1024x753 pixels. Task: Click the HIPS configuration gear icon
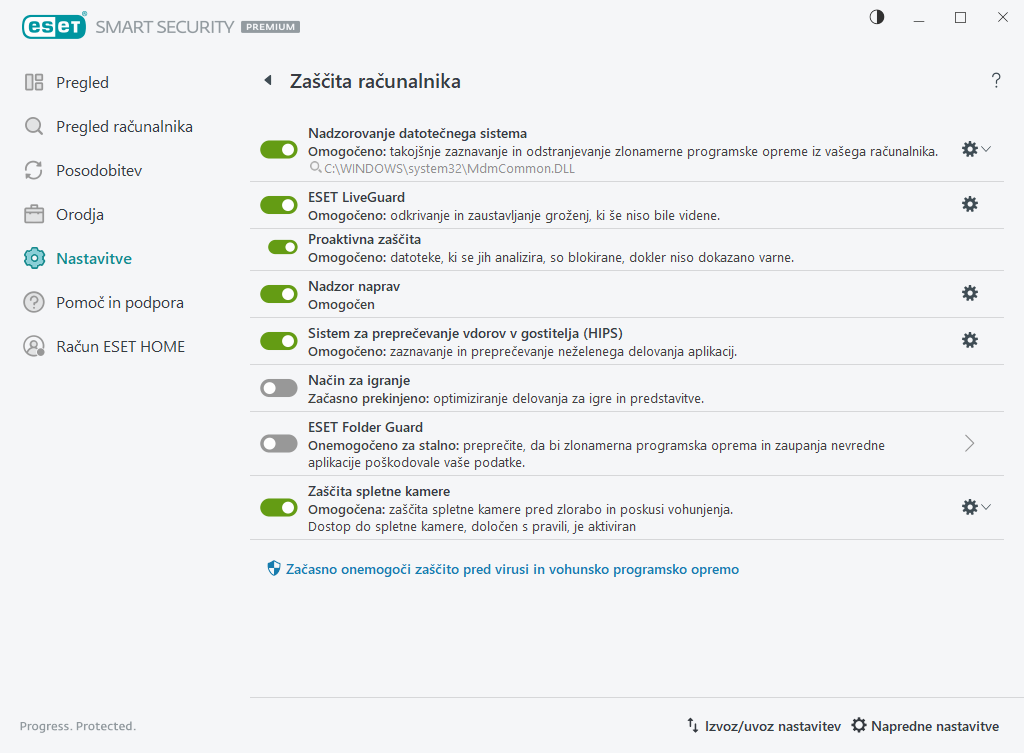coord(969,340)
